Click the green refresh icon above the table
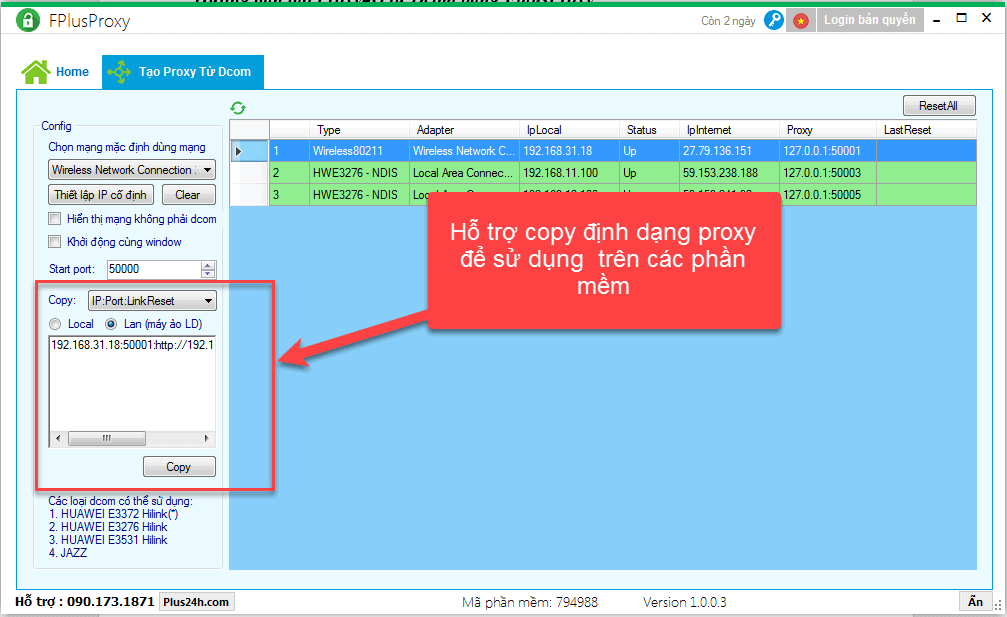The width and height of the screenshot is (1007, 617). point(238,108)
